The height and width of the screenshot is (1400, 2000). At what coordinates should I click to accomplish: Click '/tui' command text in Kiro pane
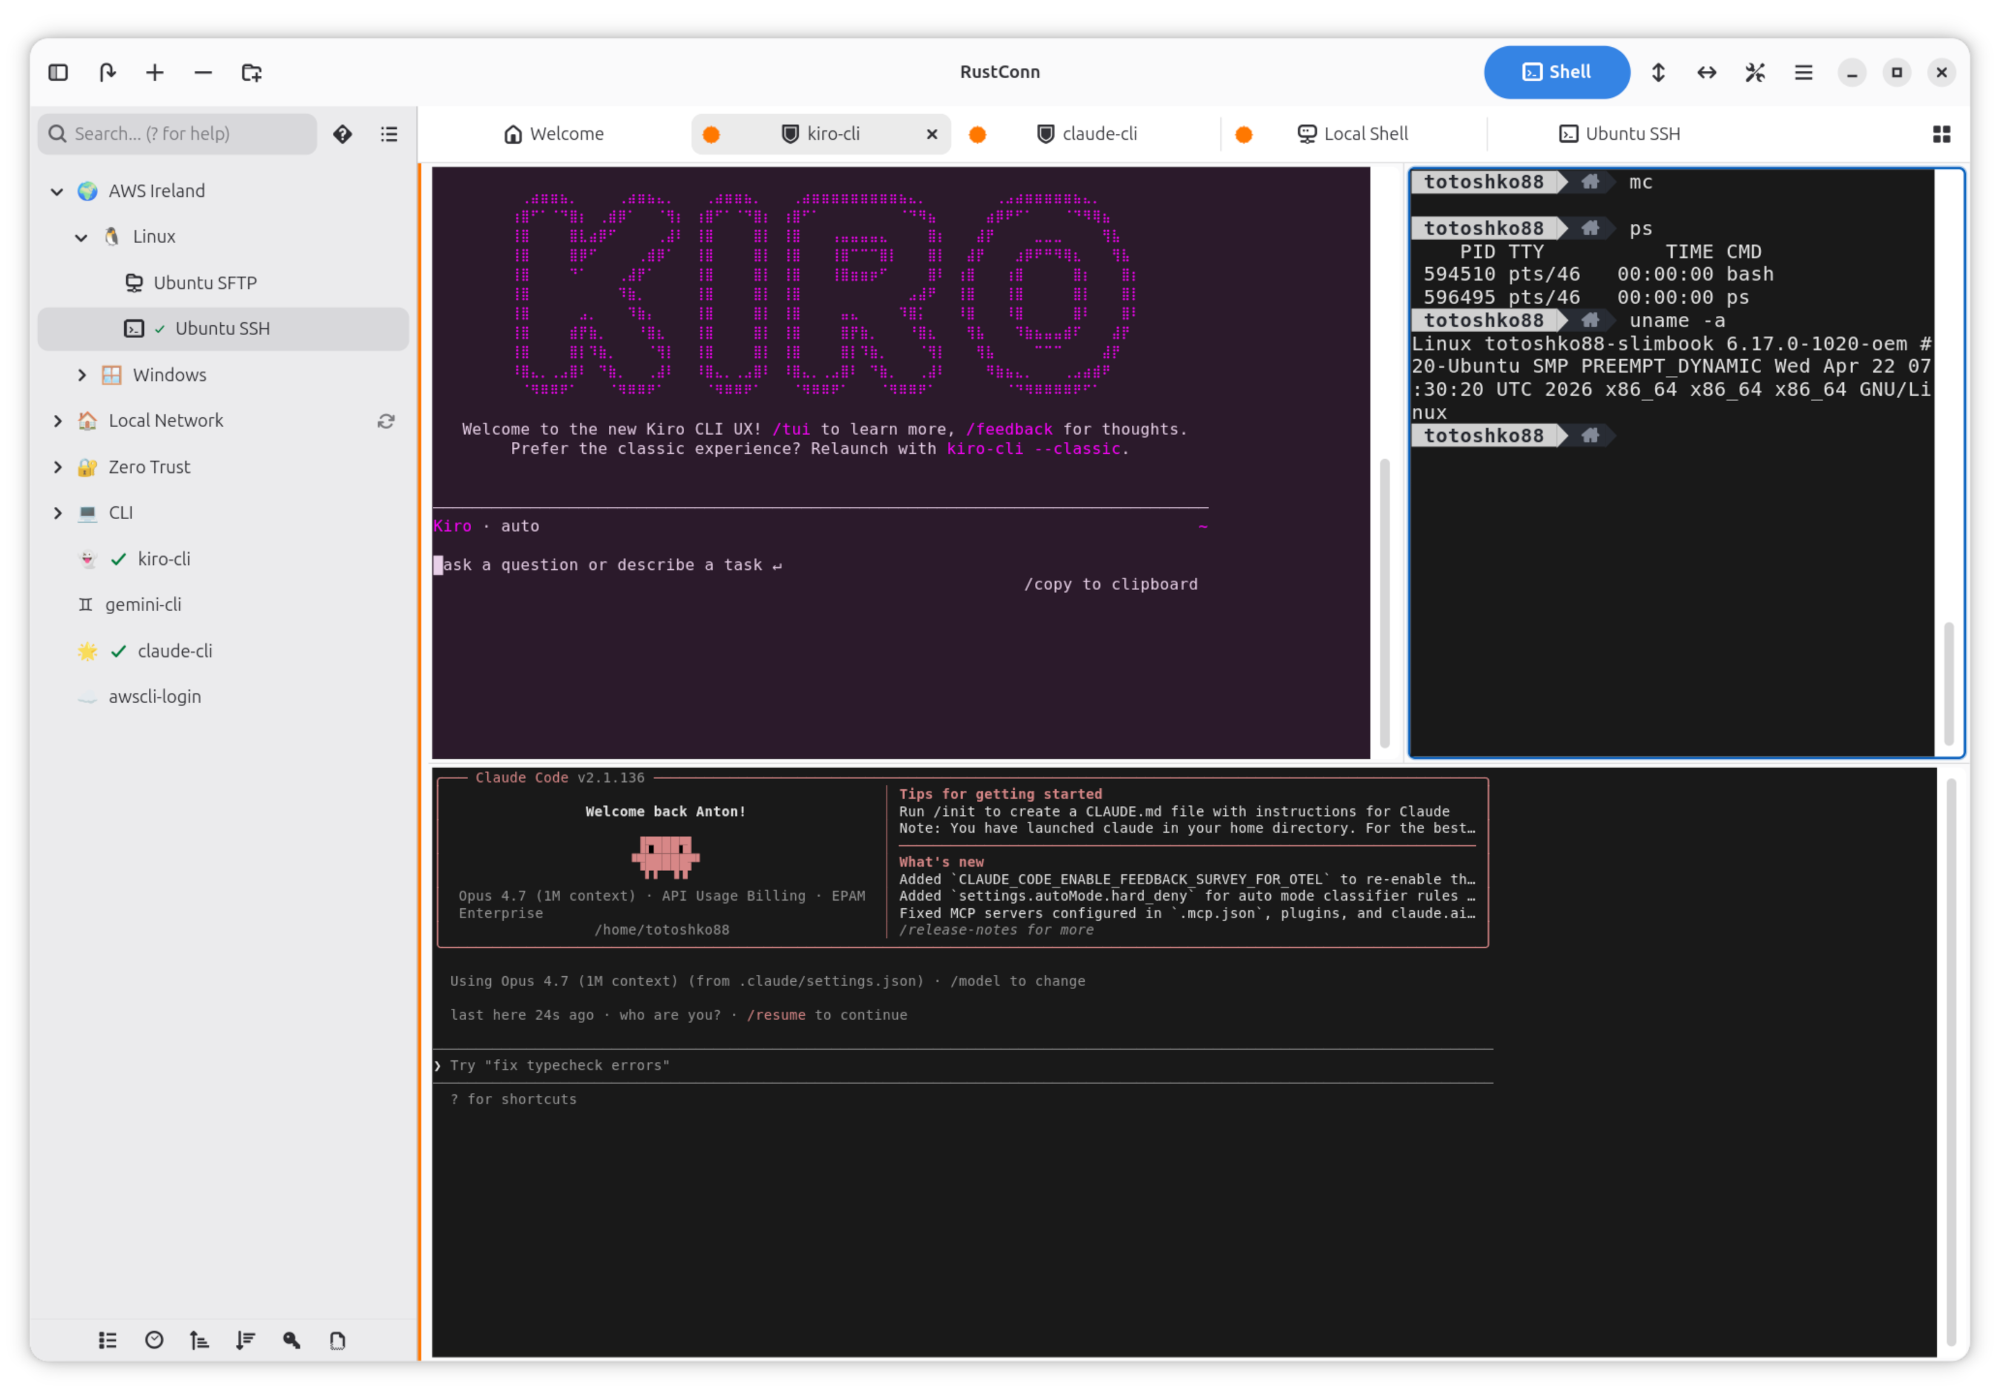791,429
